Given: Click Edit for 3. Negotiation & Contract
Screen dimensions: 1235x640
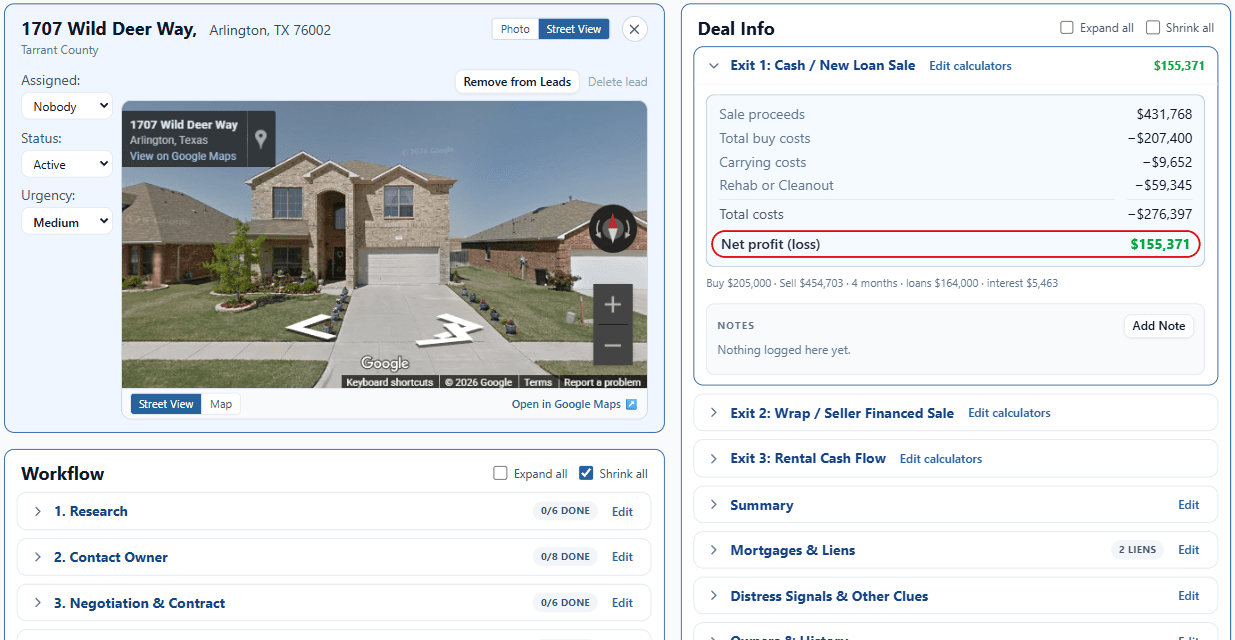Looking at the screenshot, I should pos(622,603).
